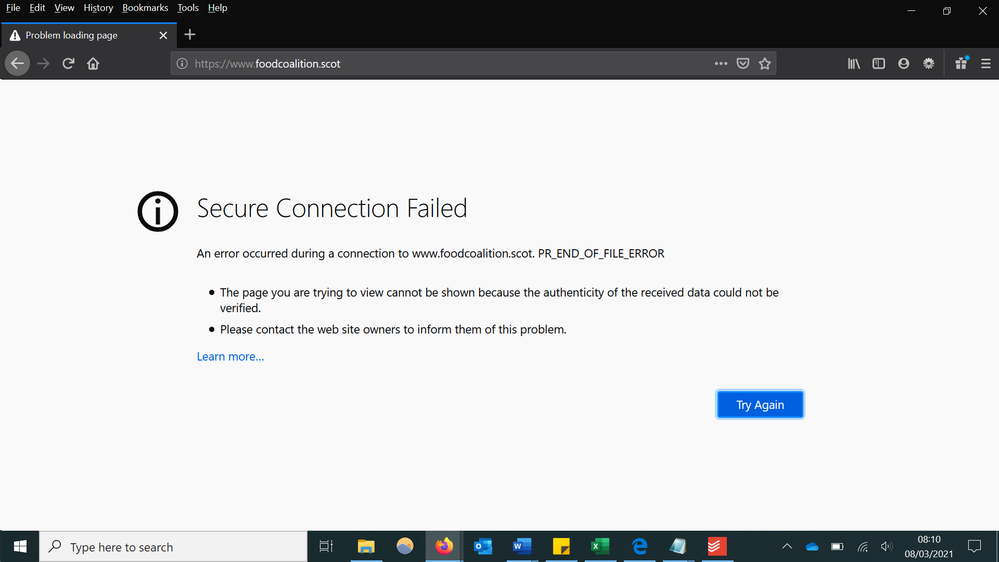Close the Problem loading page tab
The width and height of the screenshot is (999, 562).
[x=164, y=35]
